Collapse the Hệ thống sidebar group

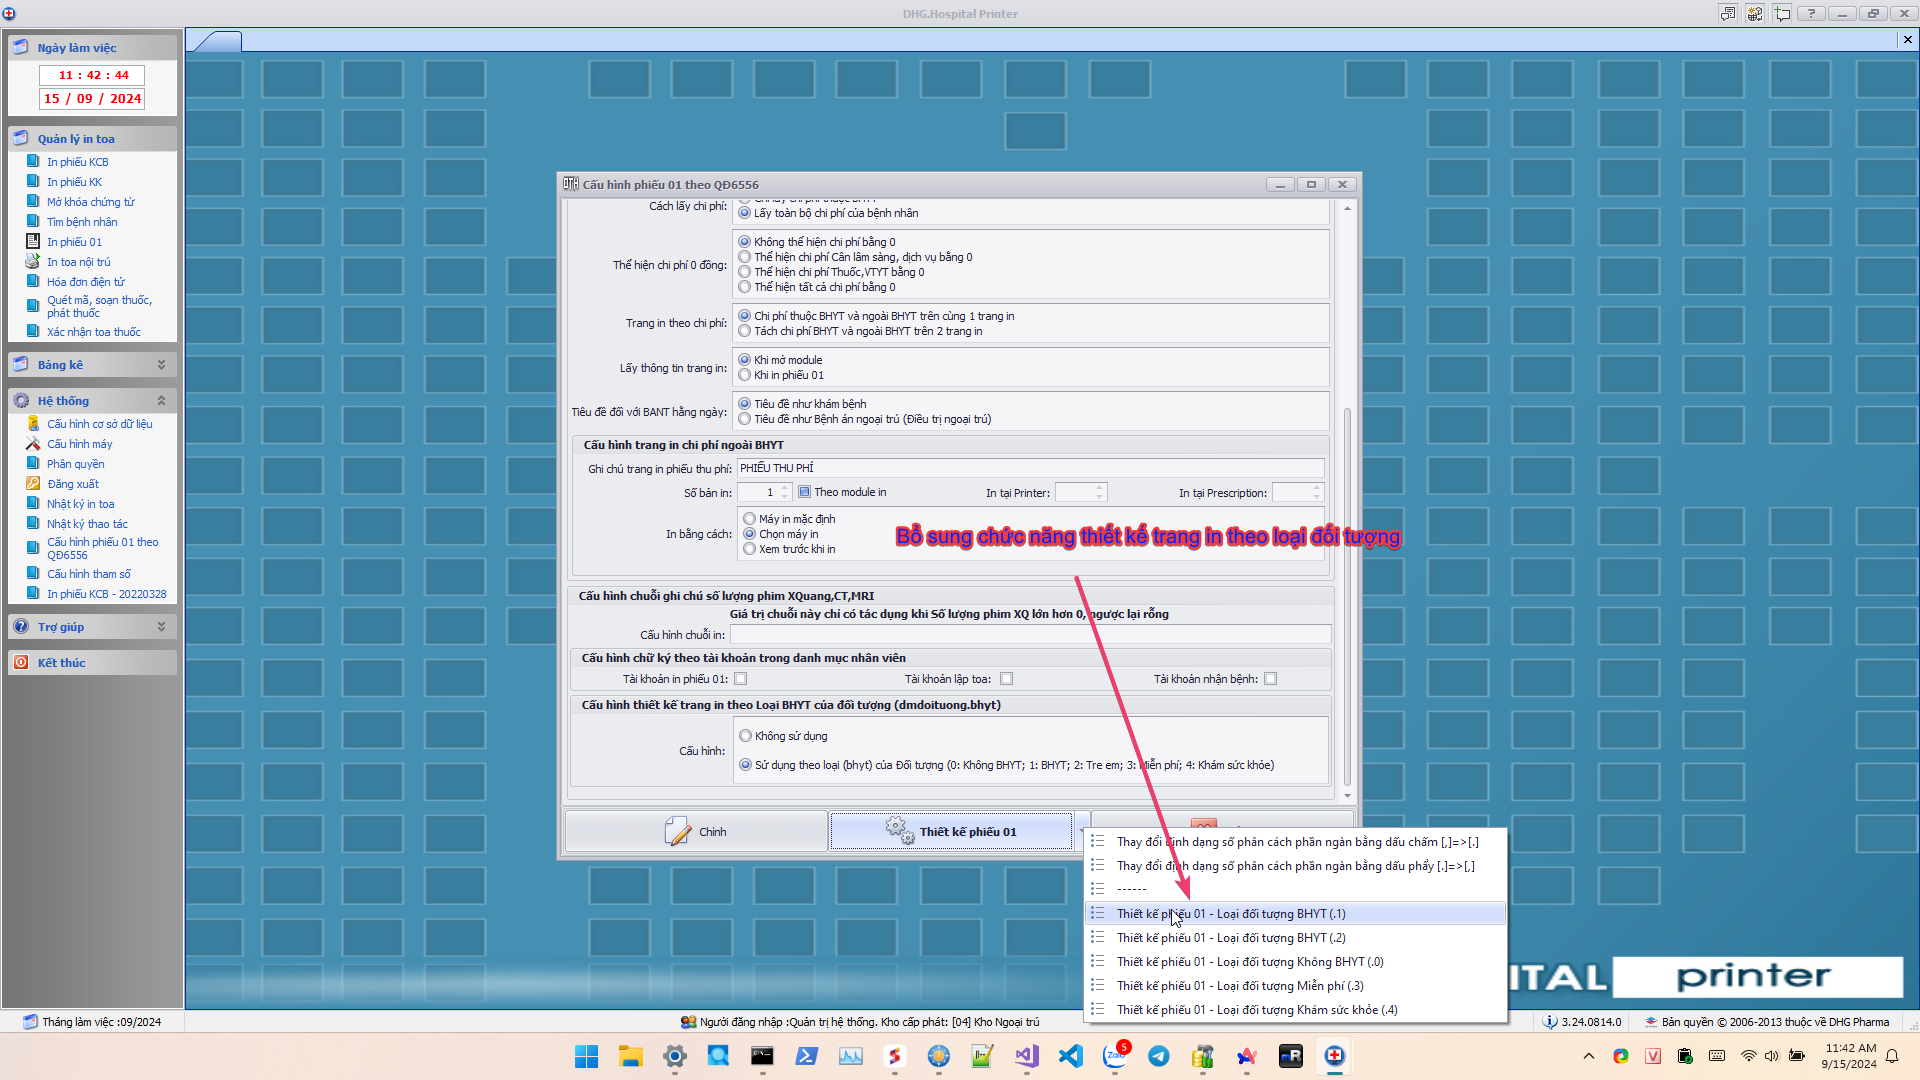click(161, 400)
